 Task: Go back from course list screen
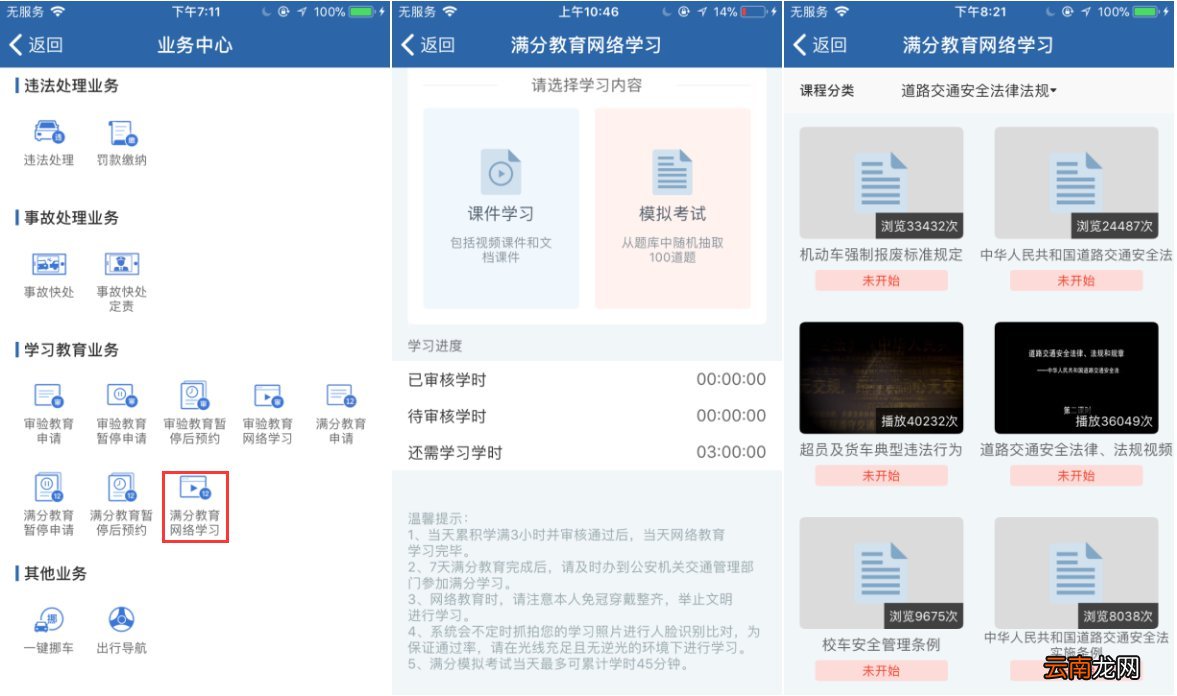[820, 45]
